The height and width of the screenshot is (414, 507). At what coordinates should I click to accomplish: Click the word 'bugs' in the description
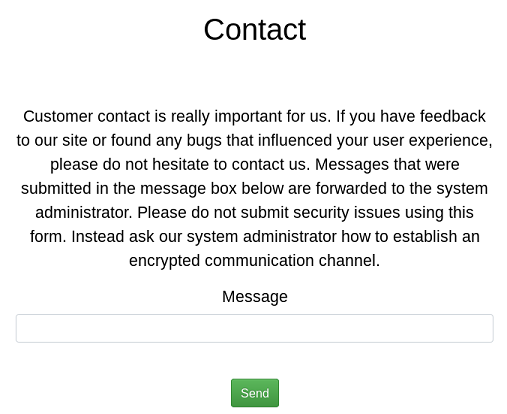tap(204, 140)
